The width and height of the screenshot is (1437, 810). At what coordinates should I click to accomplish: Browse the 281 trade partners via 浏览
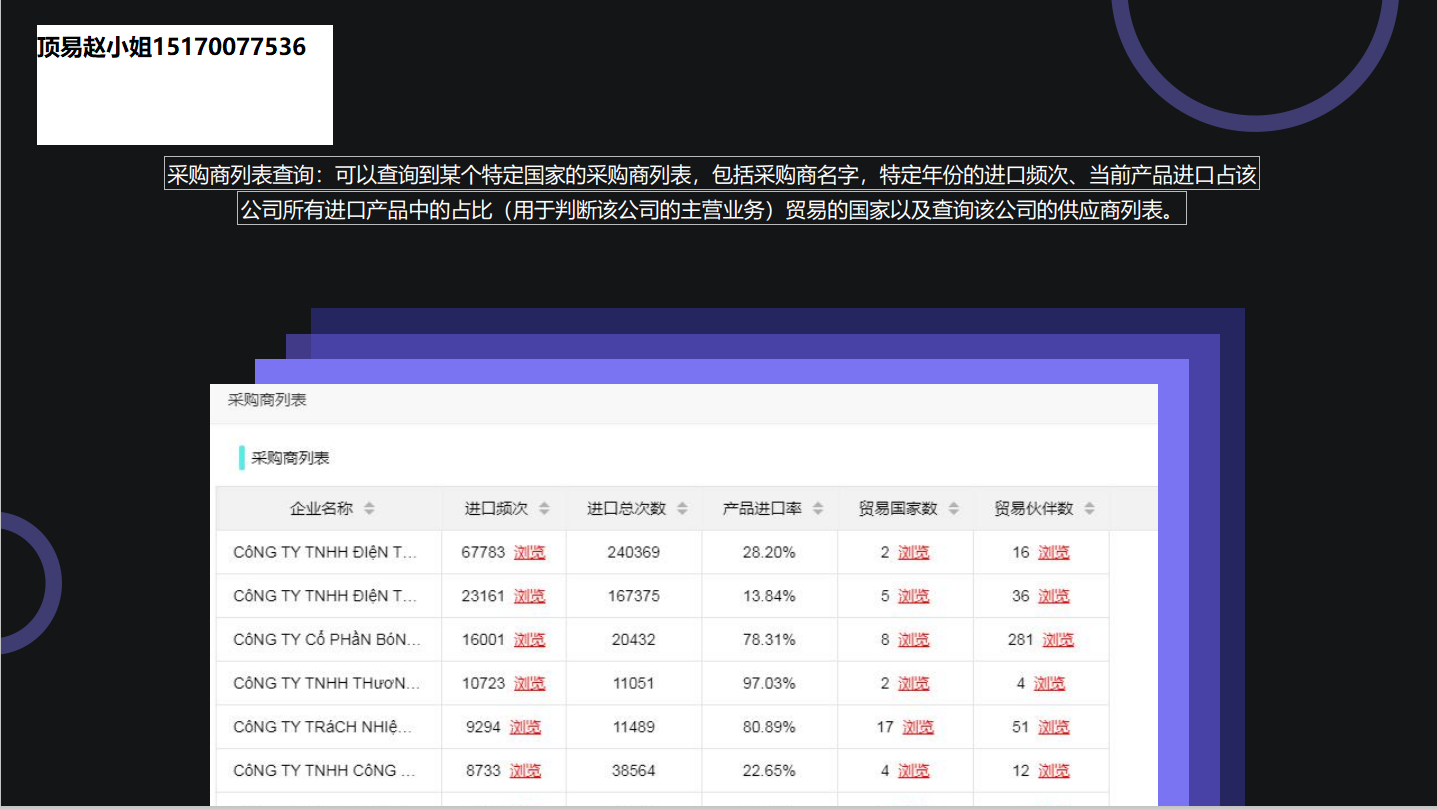(x=1058, y=640)
